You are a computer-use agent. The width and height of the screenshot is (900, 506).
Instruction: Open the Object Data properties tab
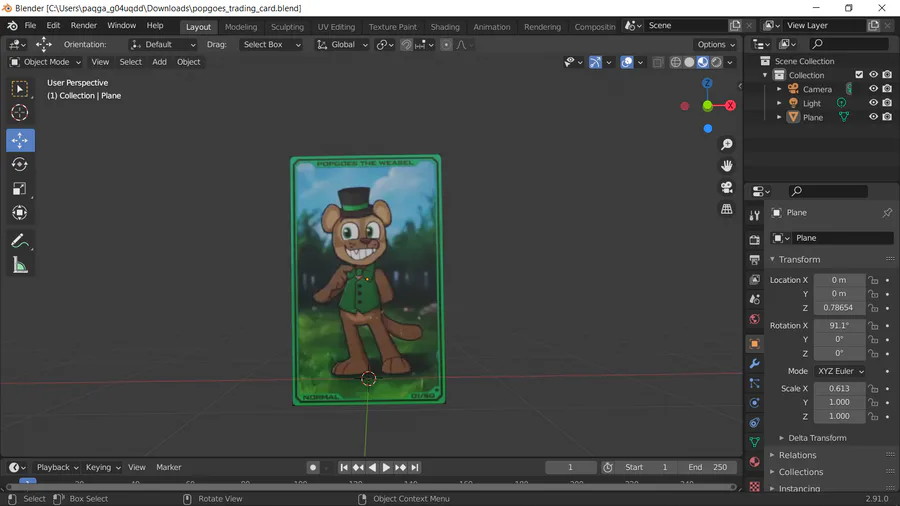tap(755, 442)
